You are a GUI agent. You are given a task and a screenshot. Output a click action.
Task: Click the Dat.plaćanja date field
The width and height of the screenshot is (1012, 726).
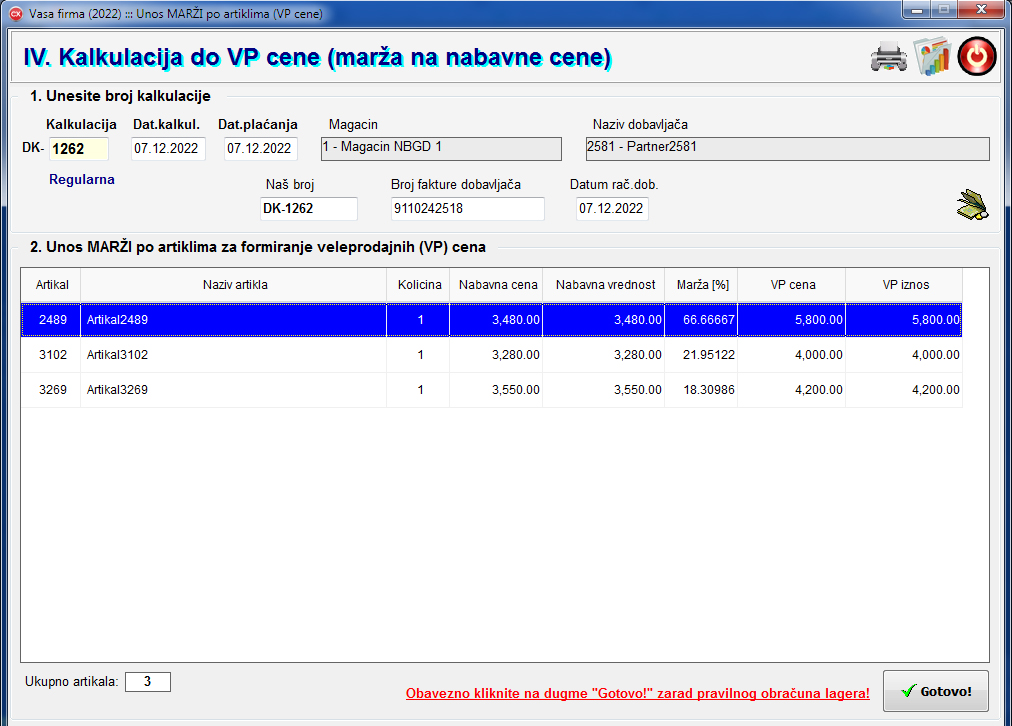[x=261, y=148]
